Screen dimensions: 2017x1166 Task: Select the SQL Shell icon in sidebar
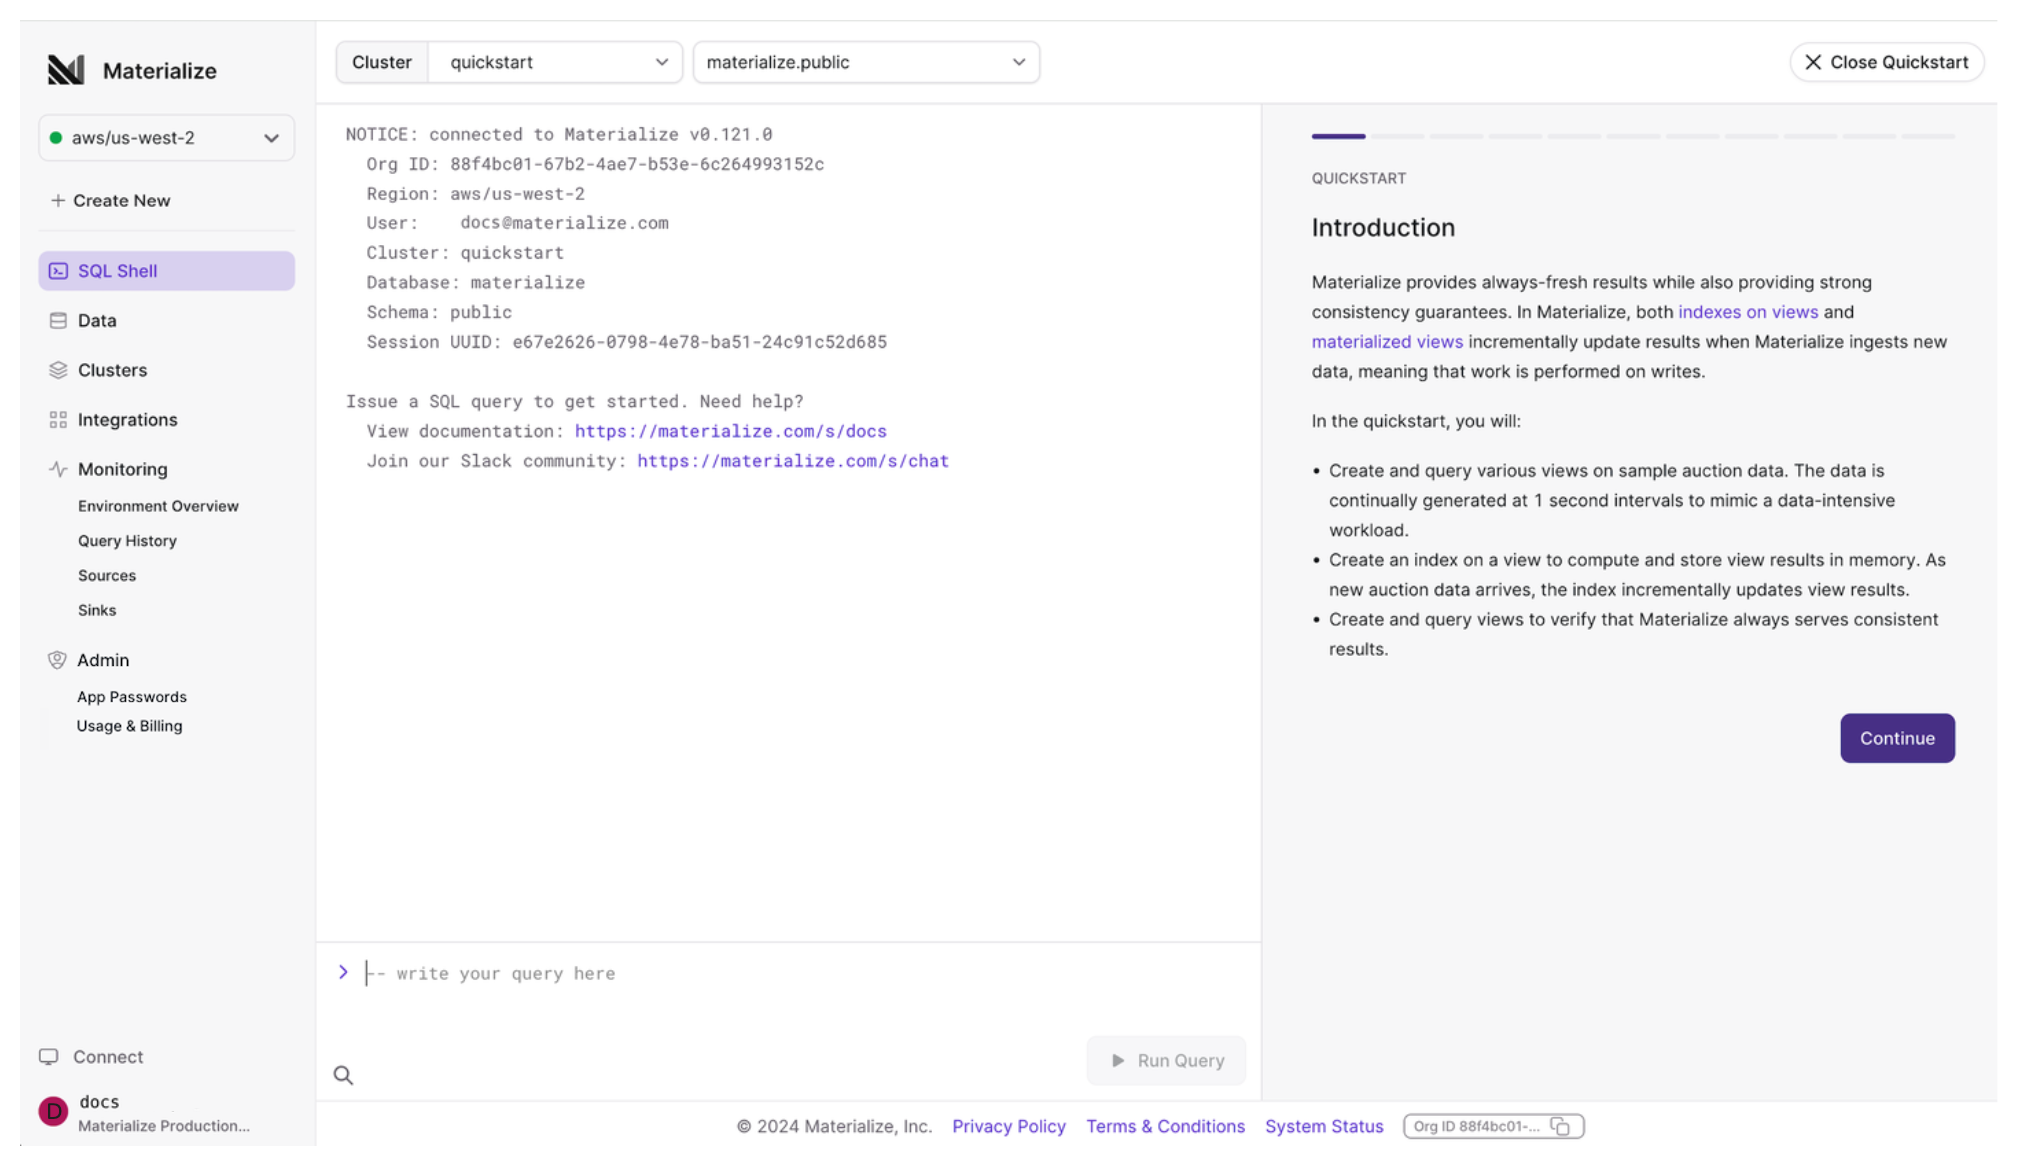58,270
